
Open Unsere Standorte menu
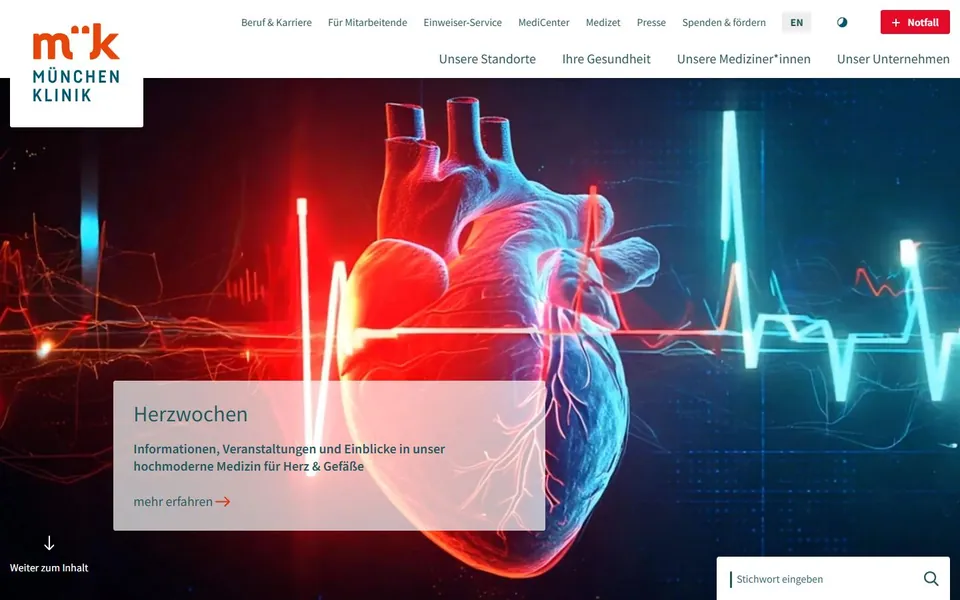pos(487,59)
